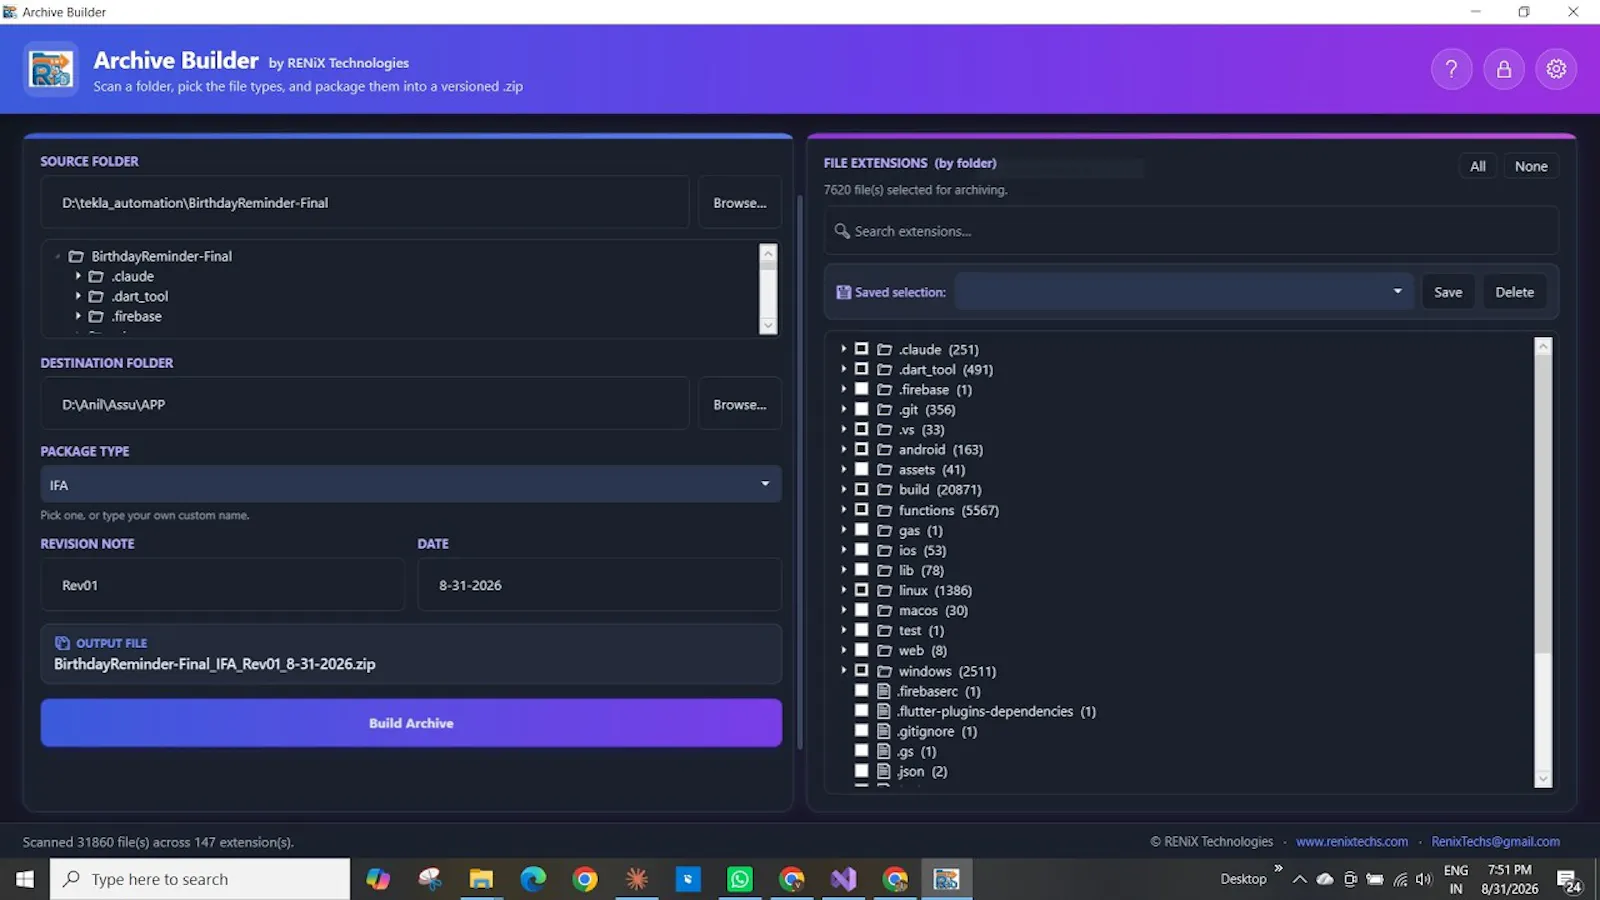1600x900 pixels.
Task: Select All file extensions
Action: (1477, 166)
